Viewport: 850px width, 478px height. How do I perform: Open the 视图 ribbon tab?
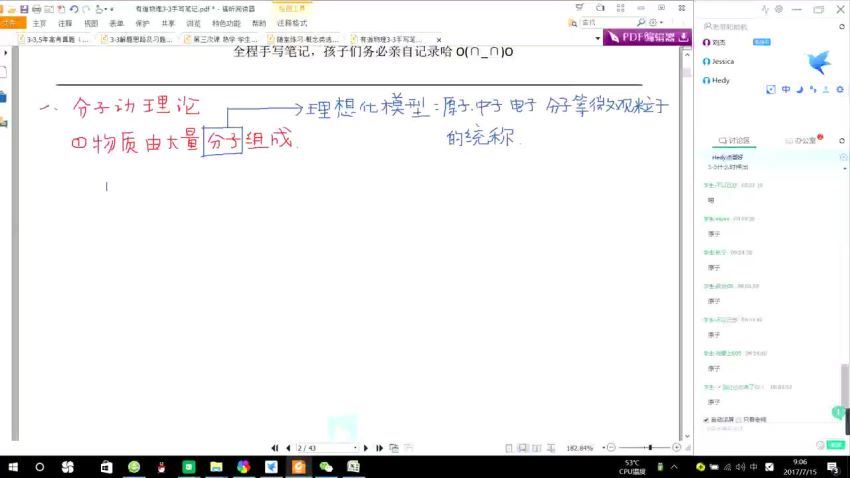(x=91, y=23)
